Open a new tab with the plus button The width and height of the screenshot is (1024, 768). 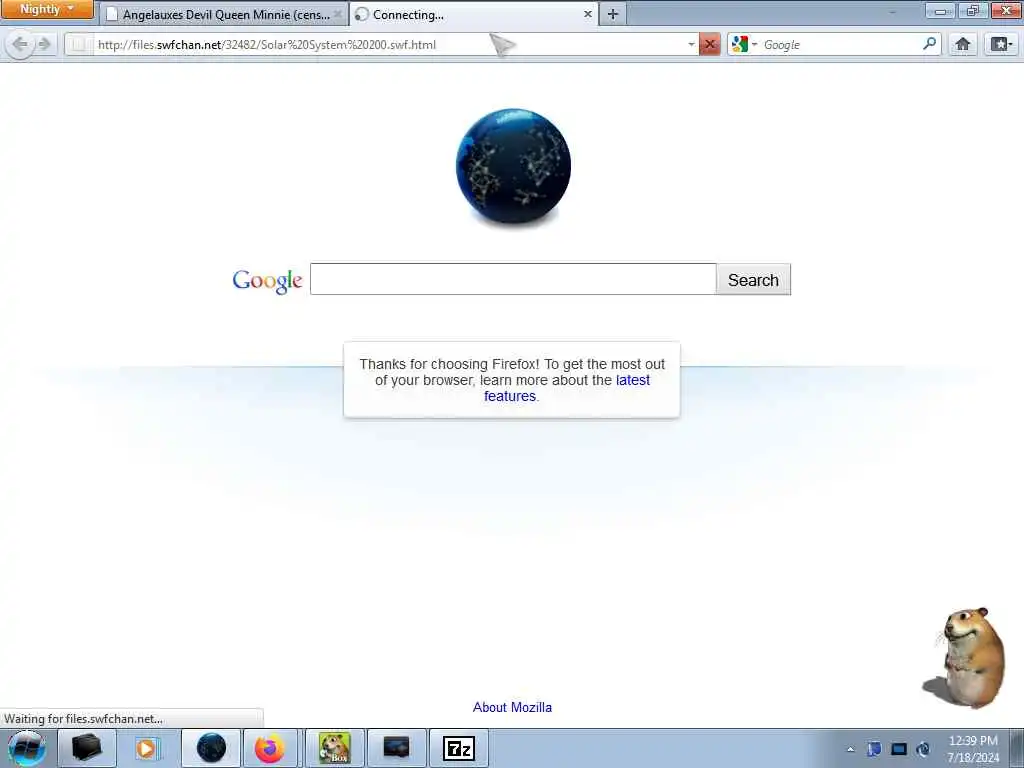coord(613,14)
